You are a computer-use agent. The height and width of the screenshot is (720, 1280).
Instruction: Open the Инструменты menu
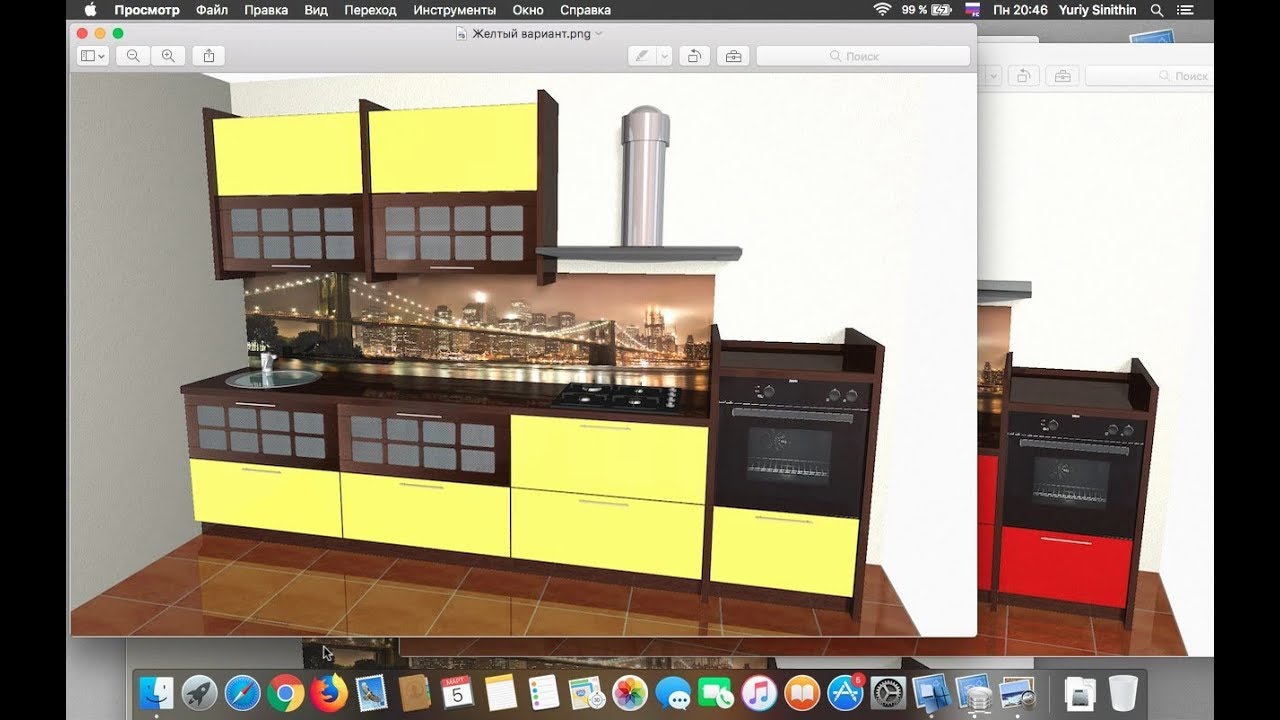click(454, 10)
